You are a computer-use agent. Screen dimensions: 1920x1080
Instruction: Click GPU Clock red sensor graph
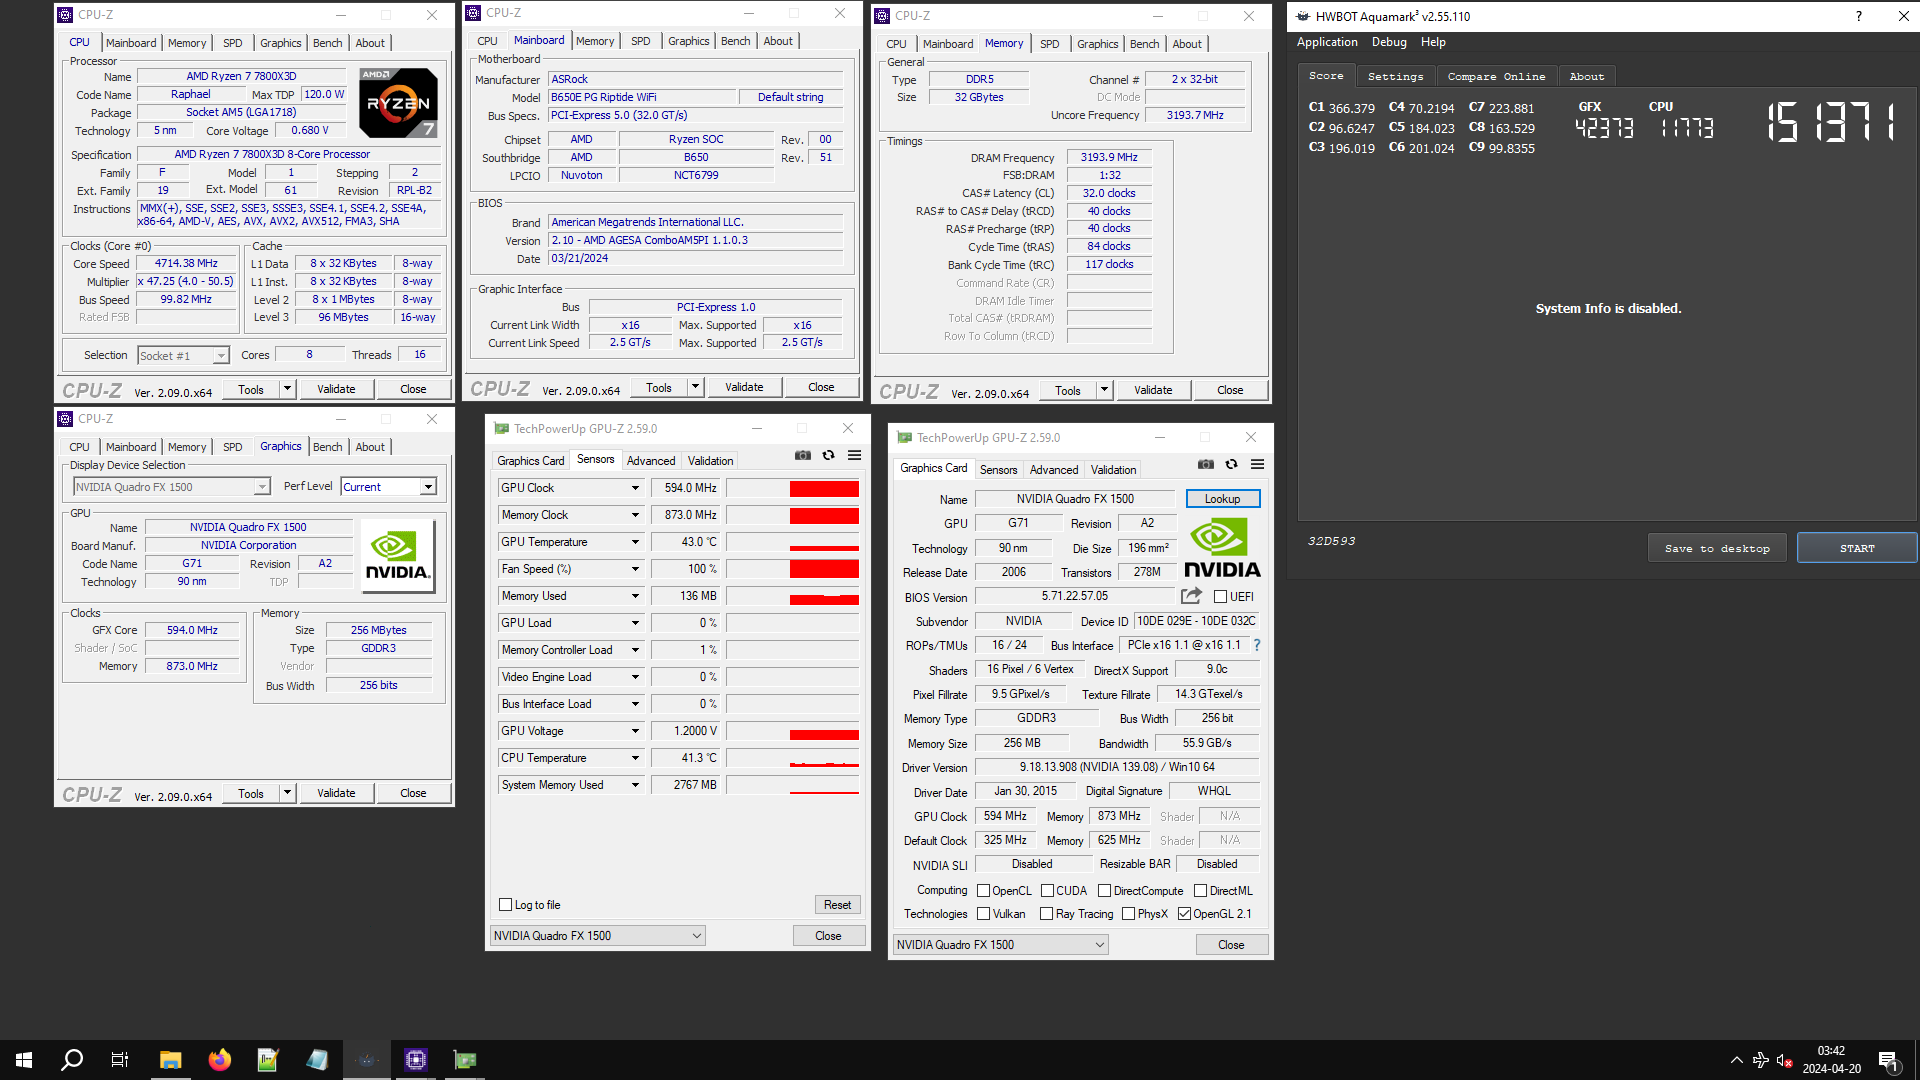793,488
